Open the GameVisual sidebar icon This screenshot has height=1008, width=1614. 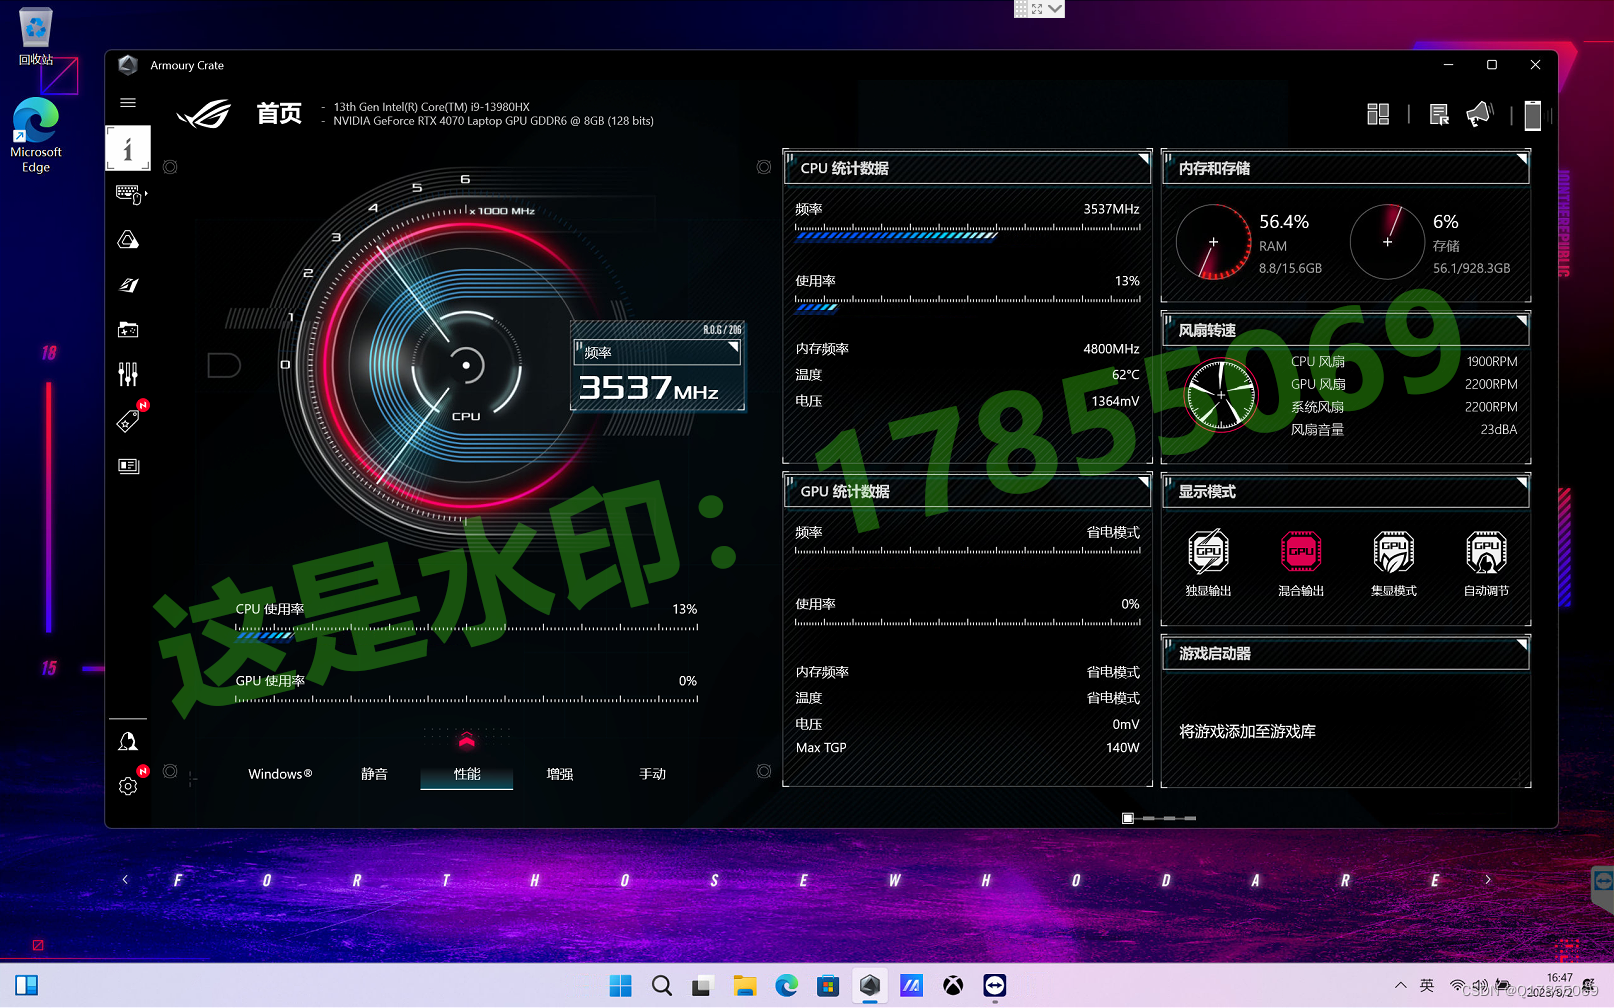pos(128,285)
